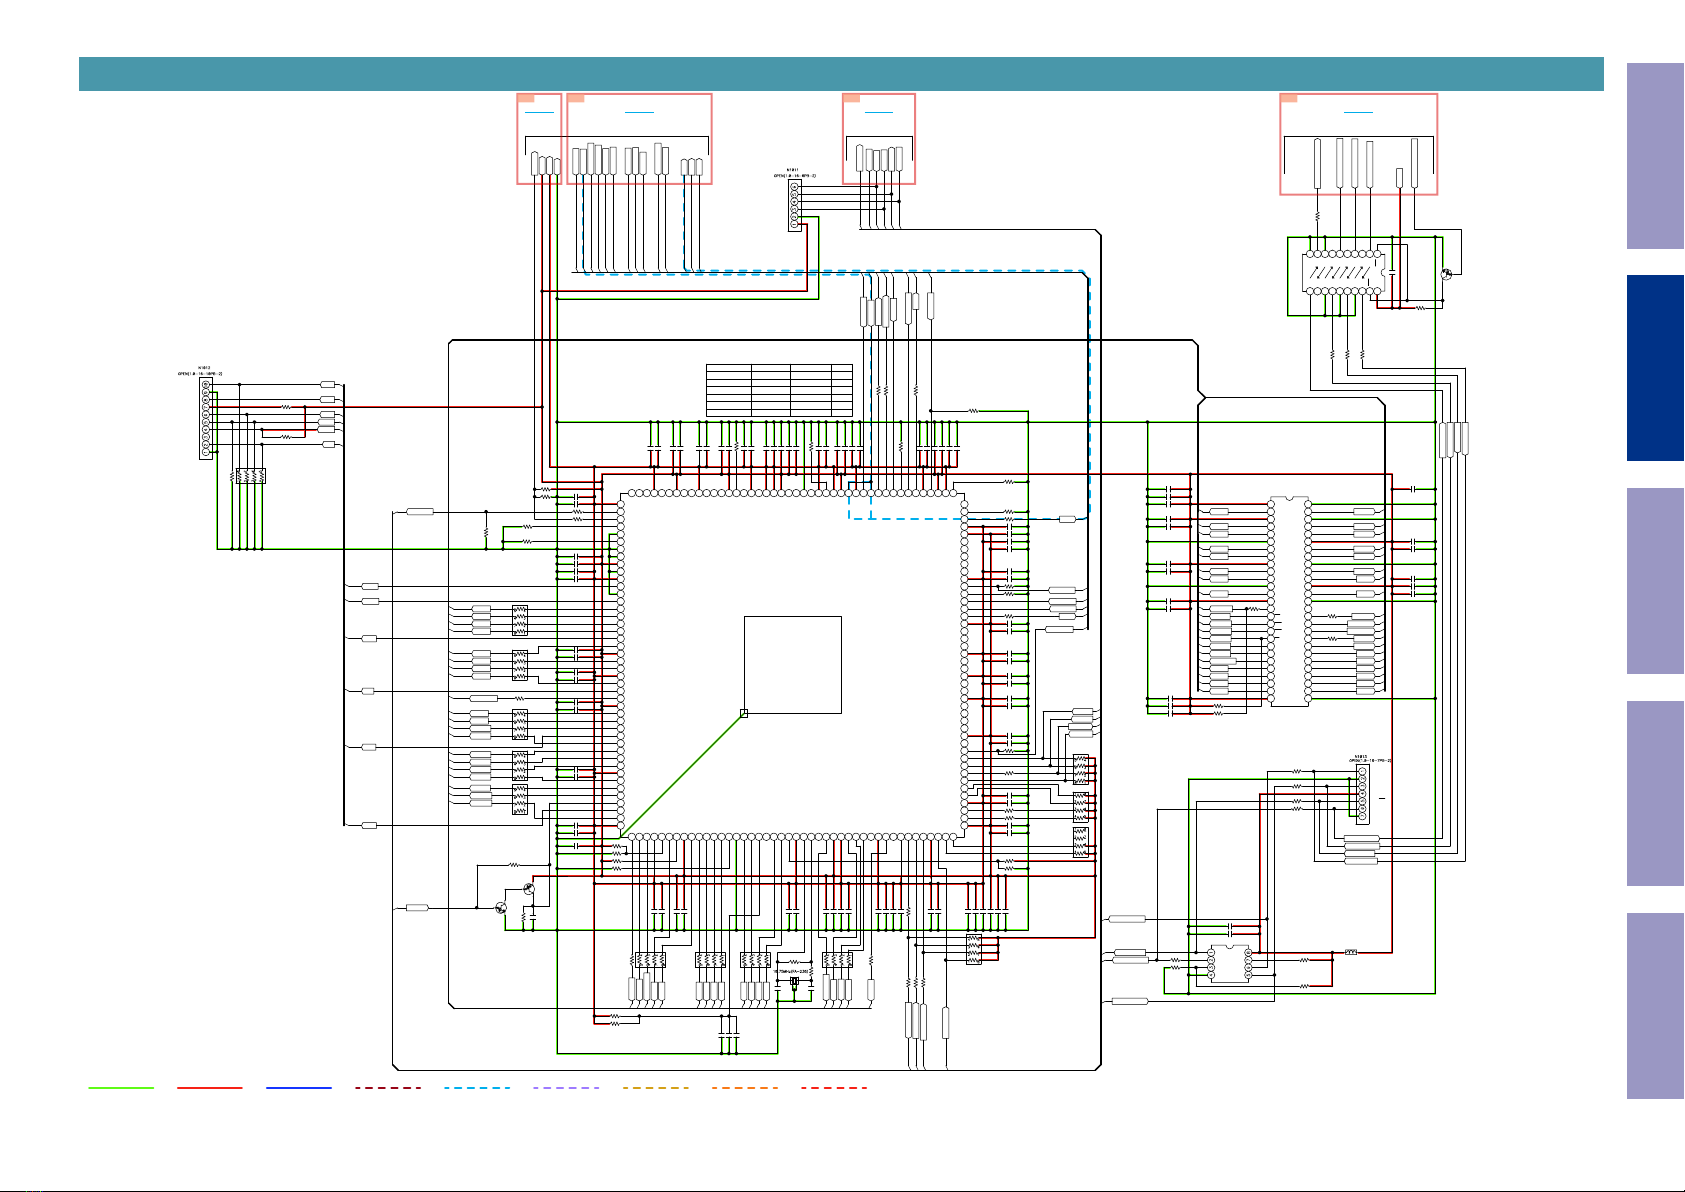This screenshot has height=1192, width=1685.
Task: Click the rectangle inside the large central IC
Action: click(x=793, y=665)
